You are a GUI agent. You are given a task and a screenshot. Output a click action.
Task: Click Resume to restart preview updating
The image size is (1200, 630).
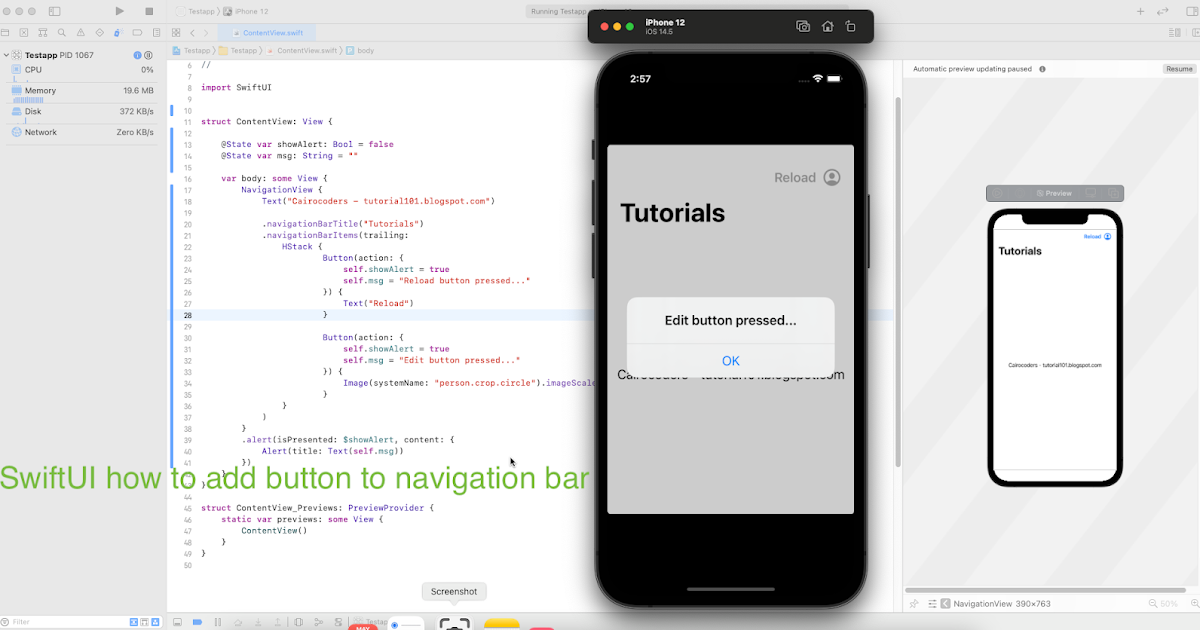click(x=1179, y=68)
